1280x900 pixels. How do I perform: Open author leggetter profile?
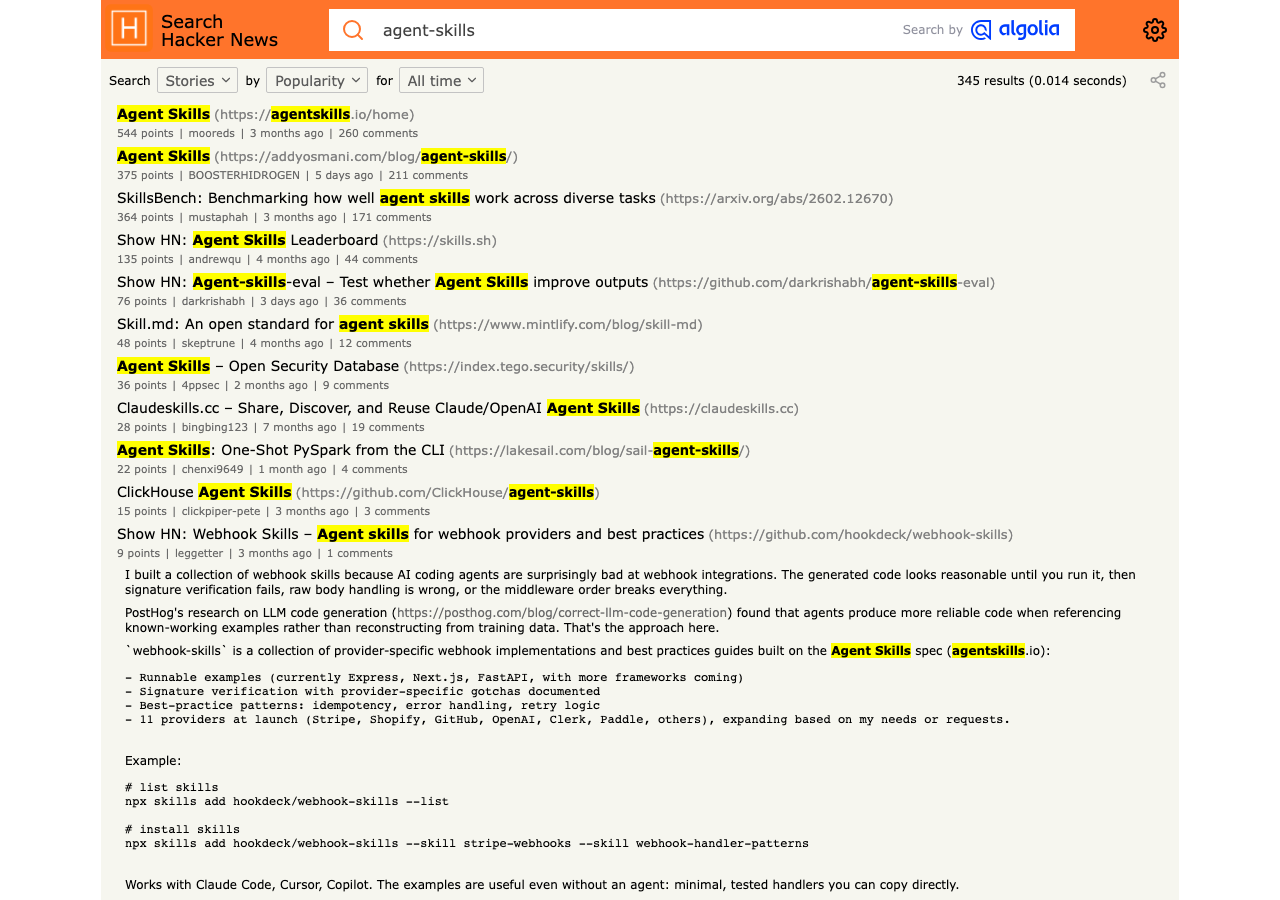click(199, 553)
